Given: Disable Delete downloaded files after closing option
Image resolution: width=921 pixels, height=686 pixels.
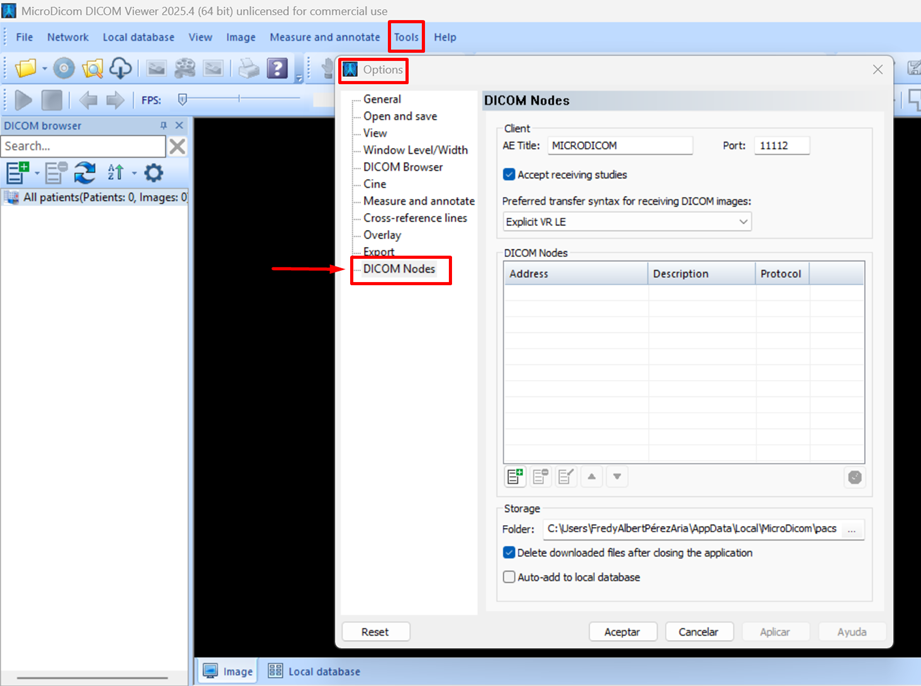Looking at the screenshot, I should coord(509,553).
